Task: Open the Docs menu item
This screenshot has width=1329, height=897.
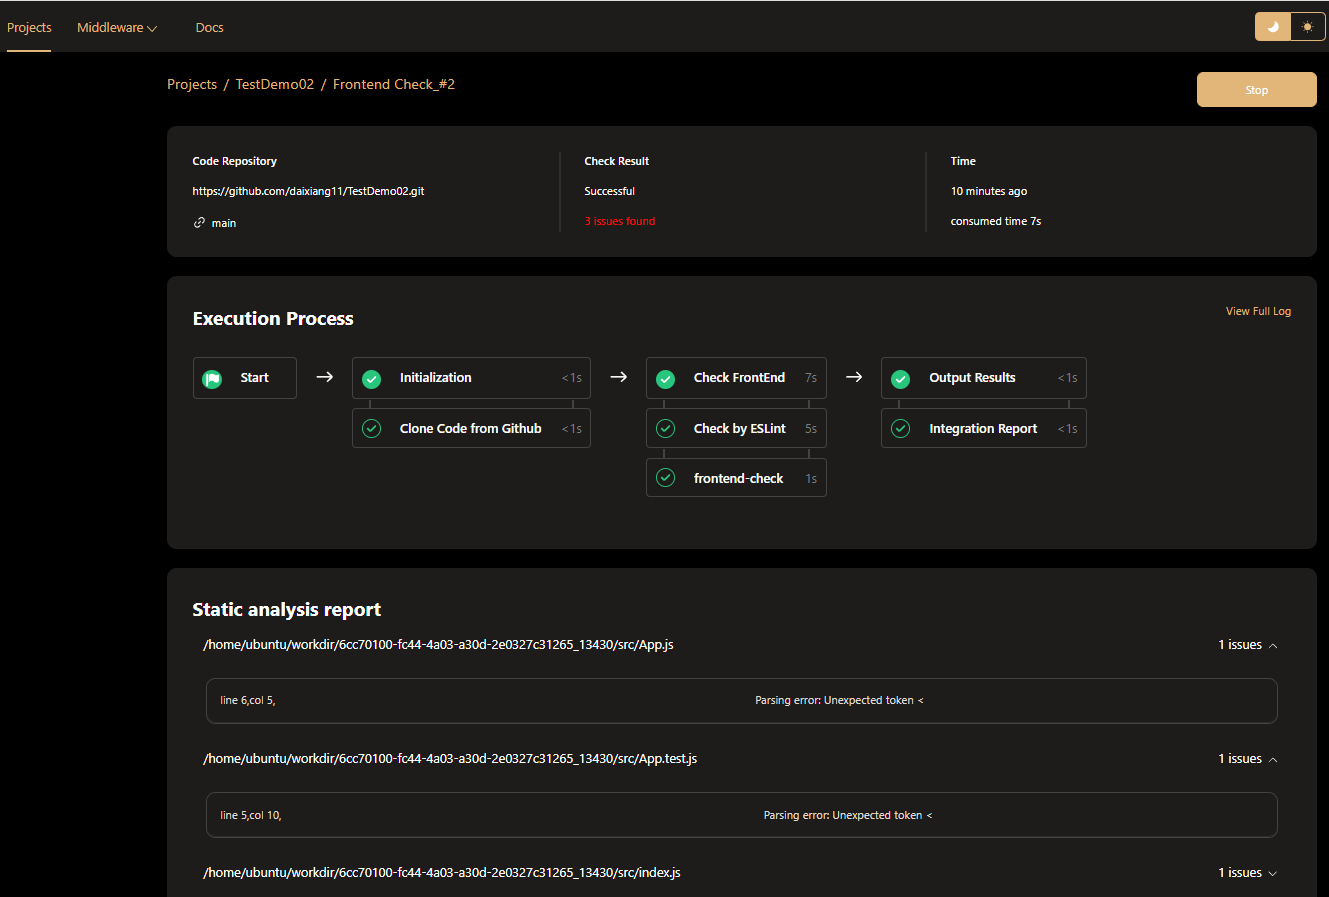Action: click(x=209, y=28)
